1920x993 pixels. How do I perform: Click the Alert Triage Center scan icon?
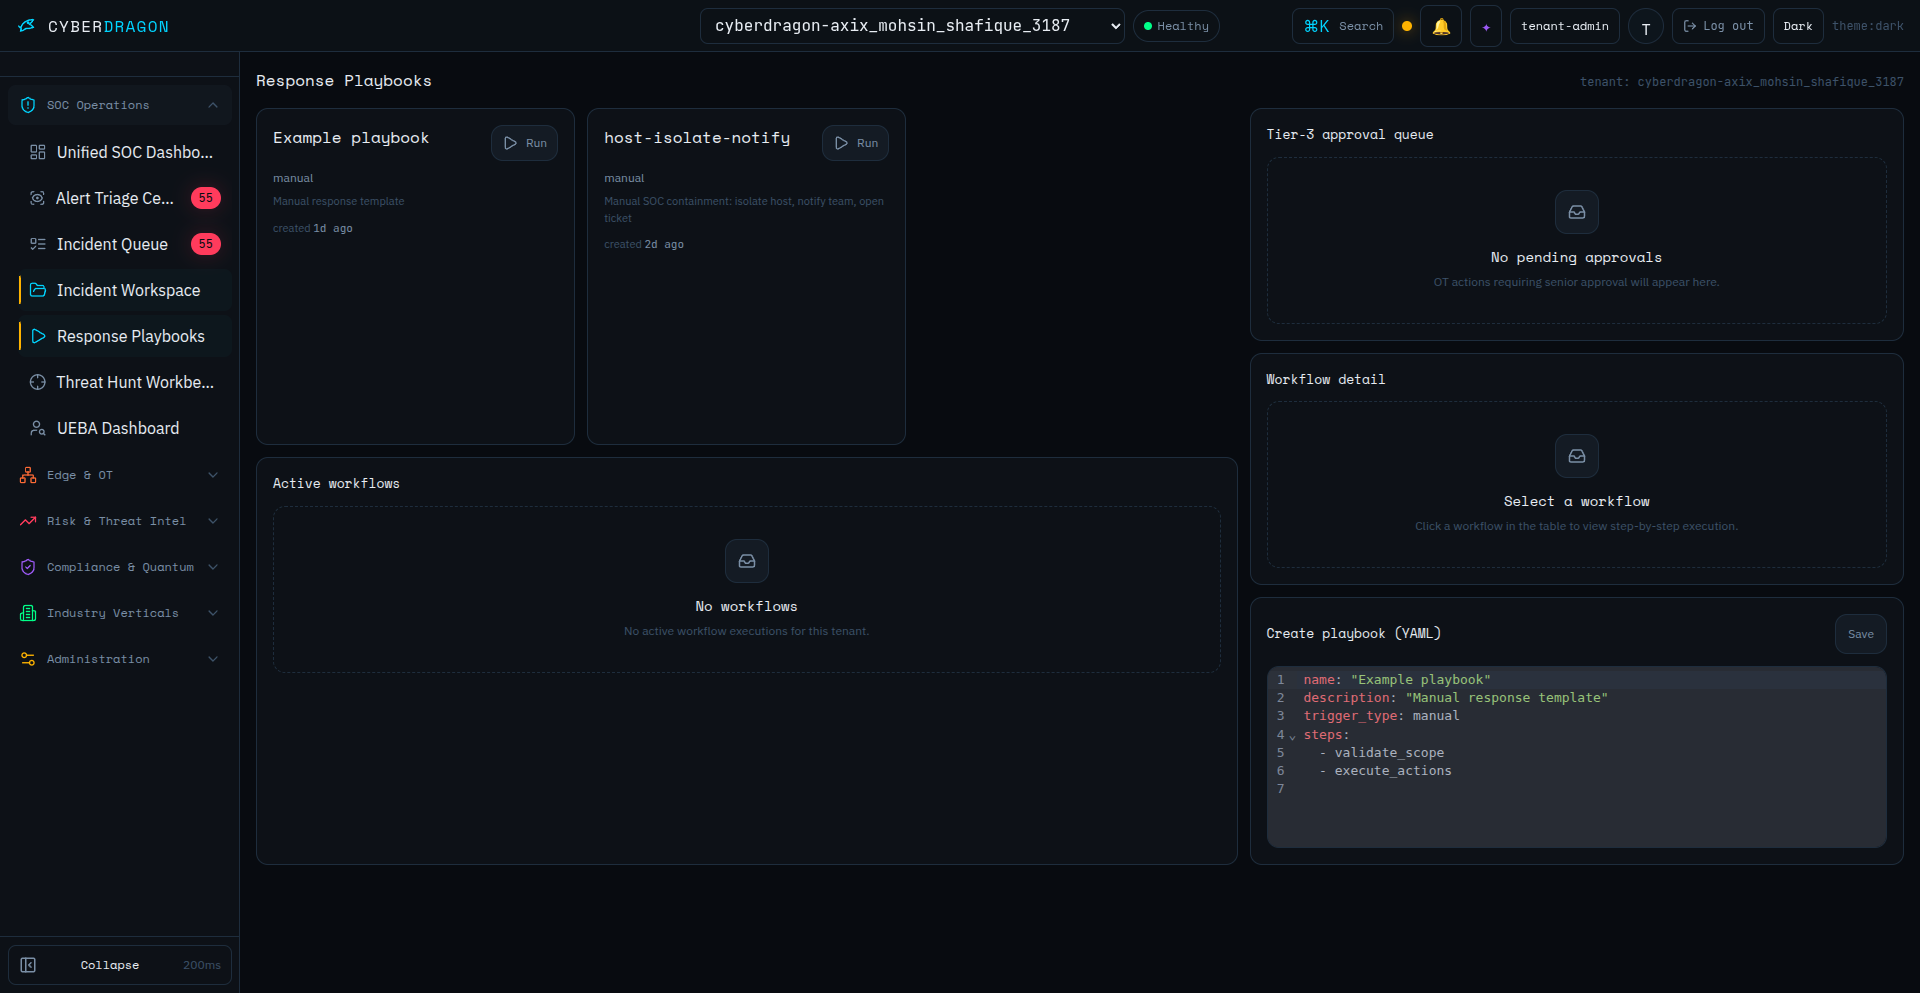(x=38, y=198)
